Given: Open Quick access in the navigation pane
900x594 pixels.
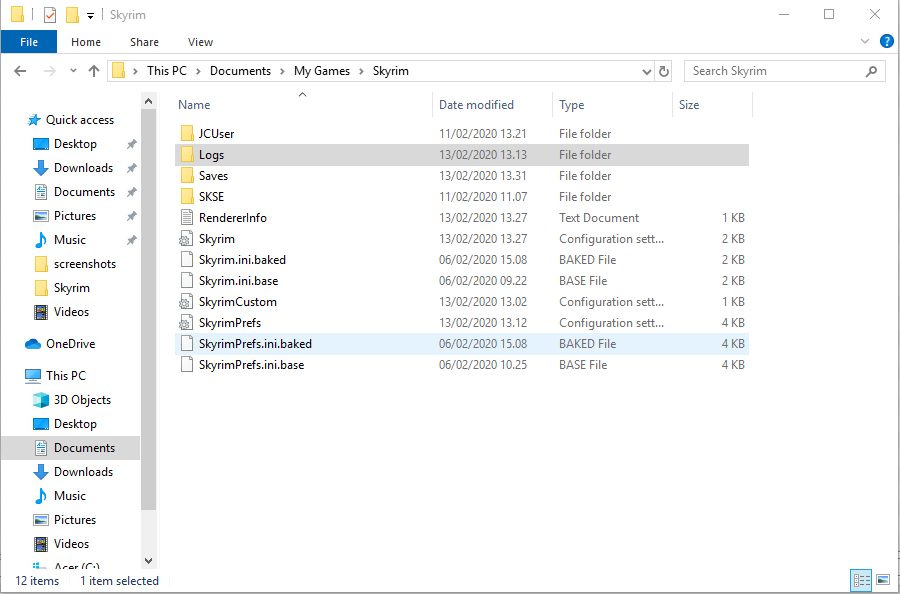Looking at the screenshot, I should pyautogui.click(x=80, y=120).
